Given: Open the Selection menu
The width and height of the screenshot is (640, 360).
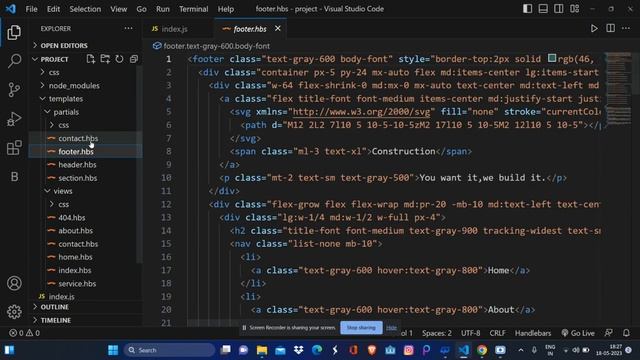Looking at the screenshot, I should [x=85, y=9].
